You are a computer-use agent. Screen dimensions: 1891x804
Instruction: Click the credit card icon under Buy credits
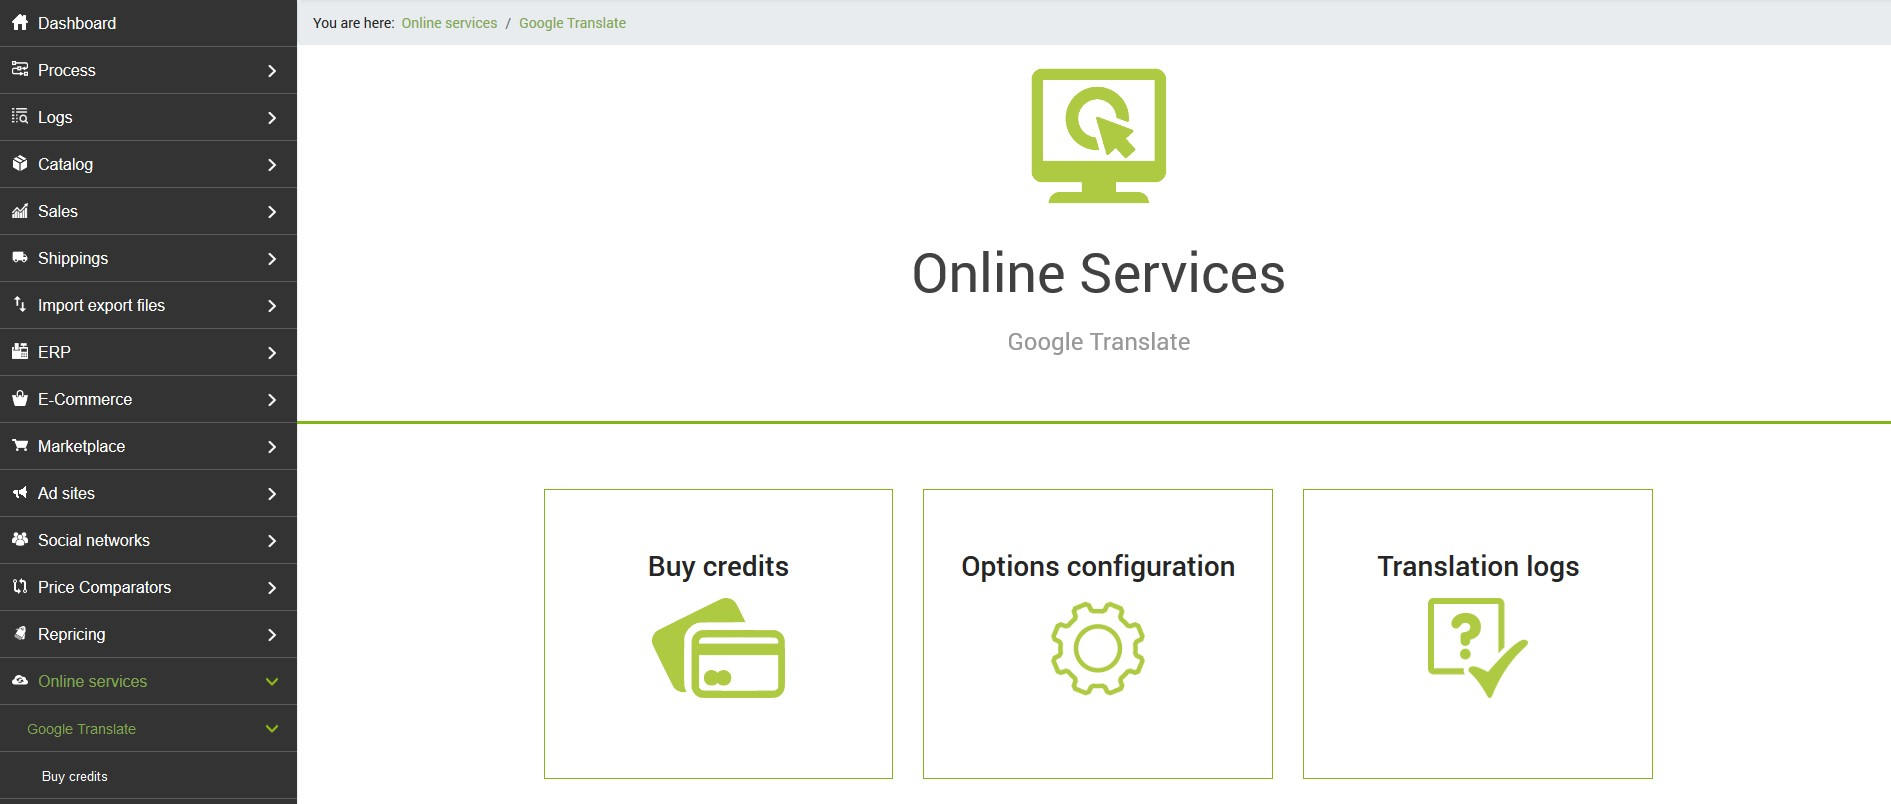click(718, 648)
